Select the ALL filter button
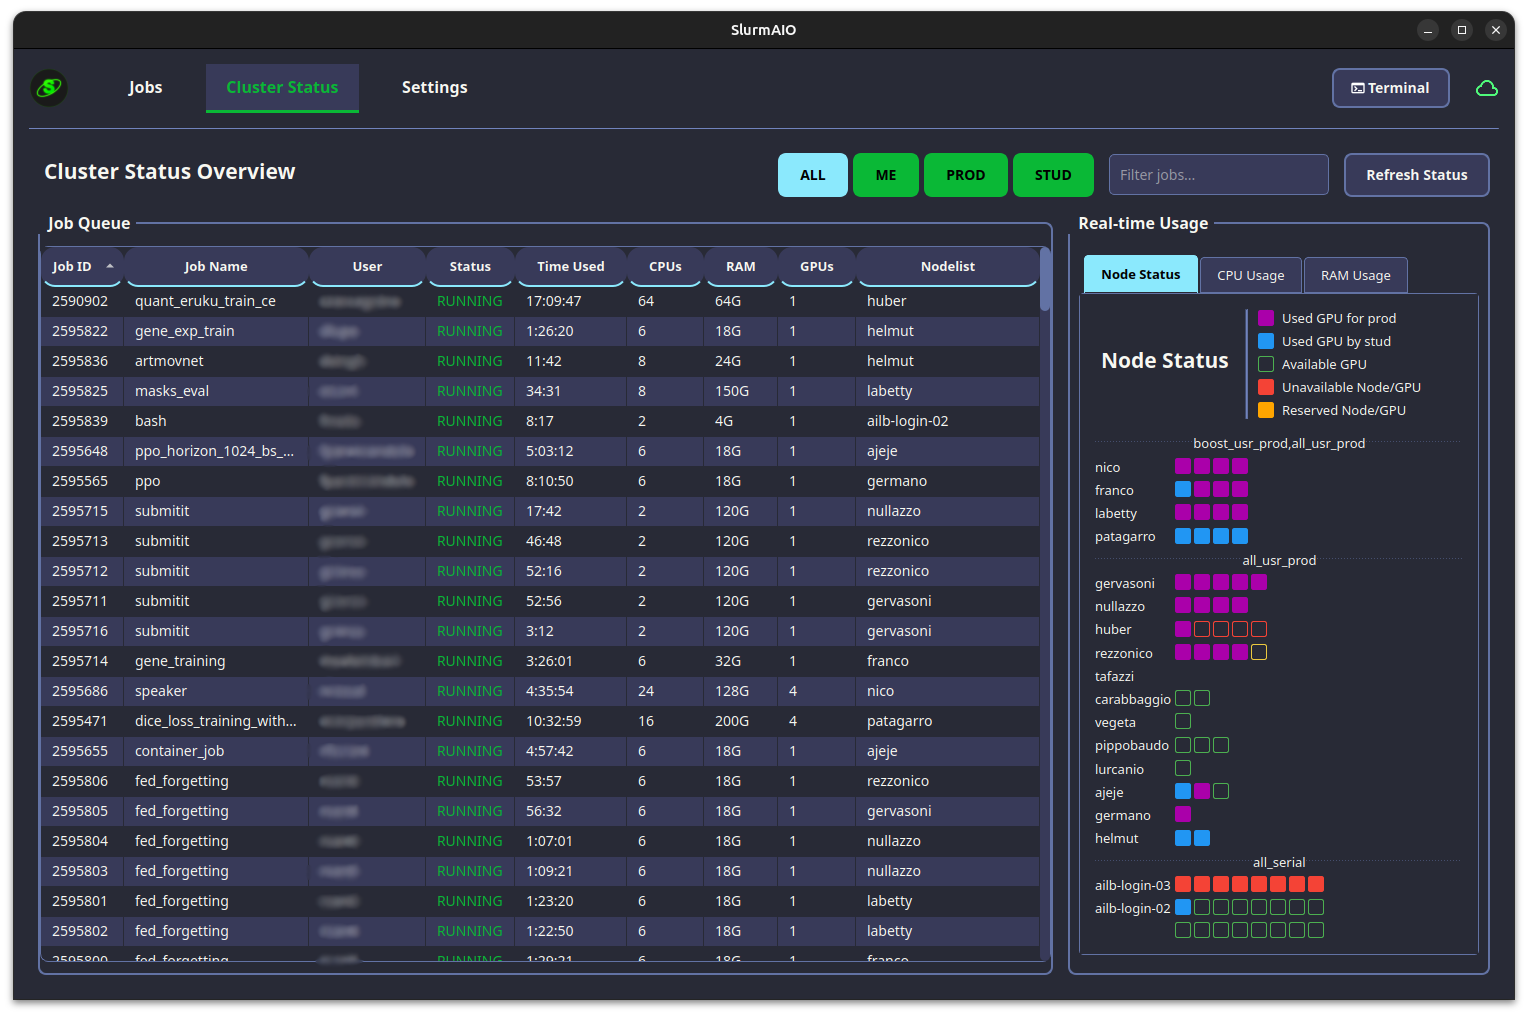 pyautogui.click(x=812, y=175)
